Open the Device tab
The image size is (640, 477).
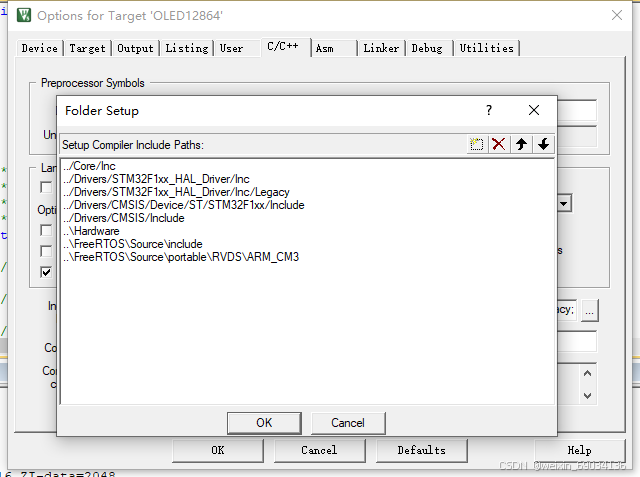[40, 48]
